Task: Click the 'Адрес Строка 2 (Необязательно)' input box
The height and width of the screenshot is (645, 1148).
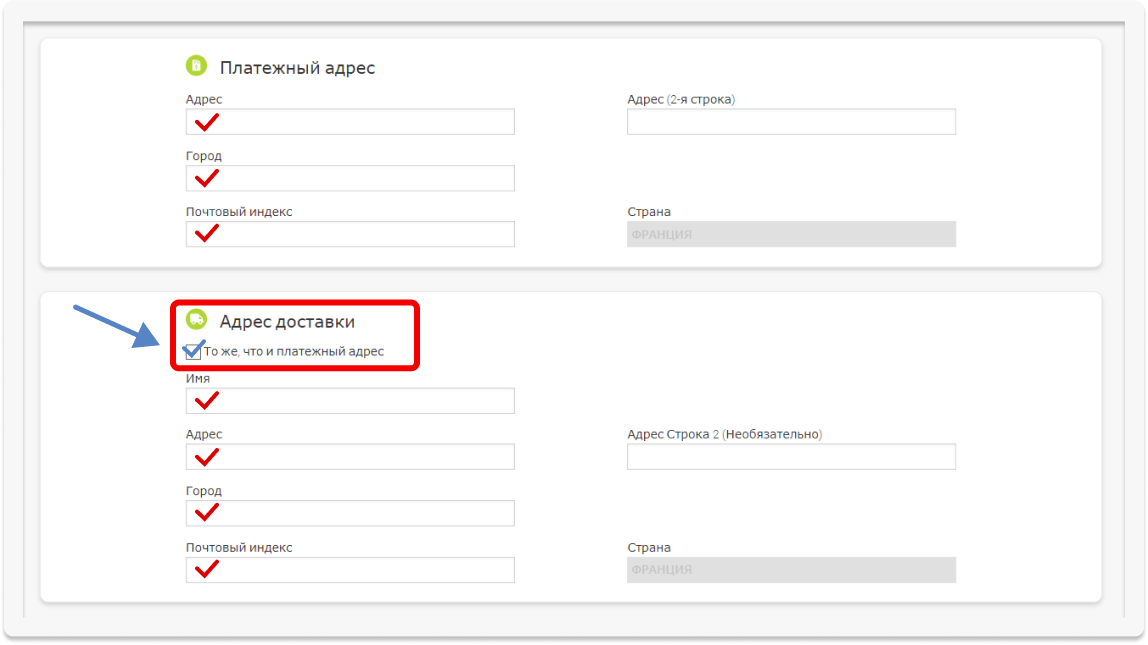Action: (791, 457)
